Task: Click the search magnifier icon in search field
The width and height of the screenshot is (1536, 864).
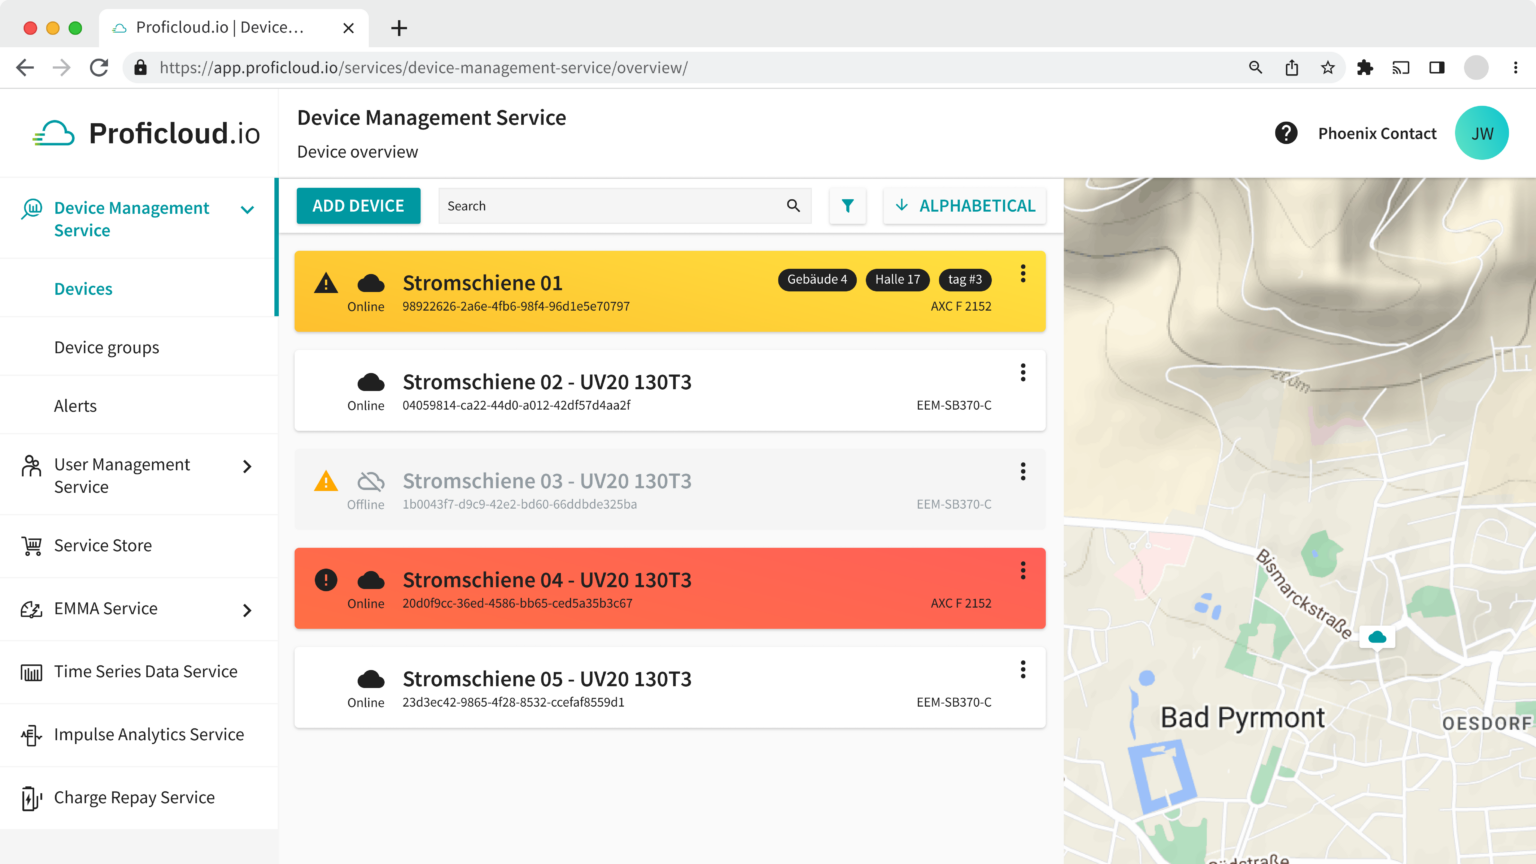Action: point(793,206)
